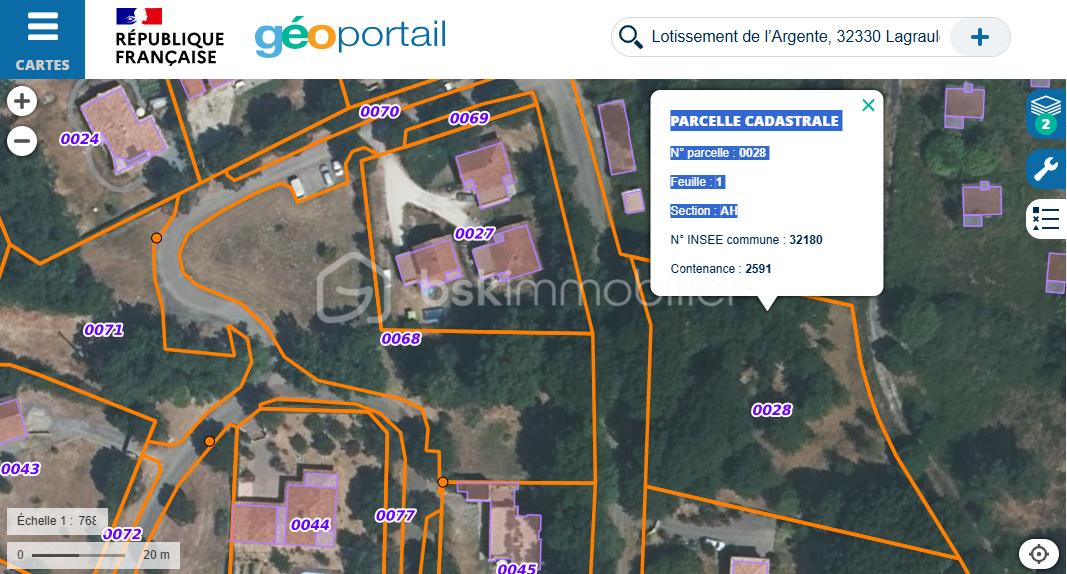Viewport: 1067px width, 574px height.
Task: Click parcel 0044 label
Action: coord(310,524)
